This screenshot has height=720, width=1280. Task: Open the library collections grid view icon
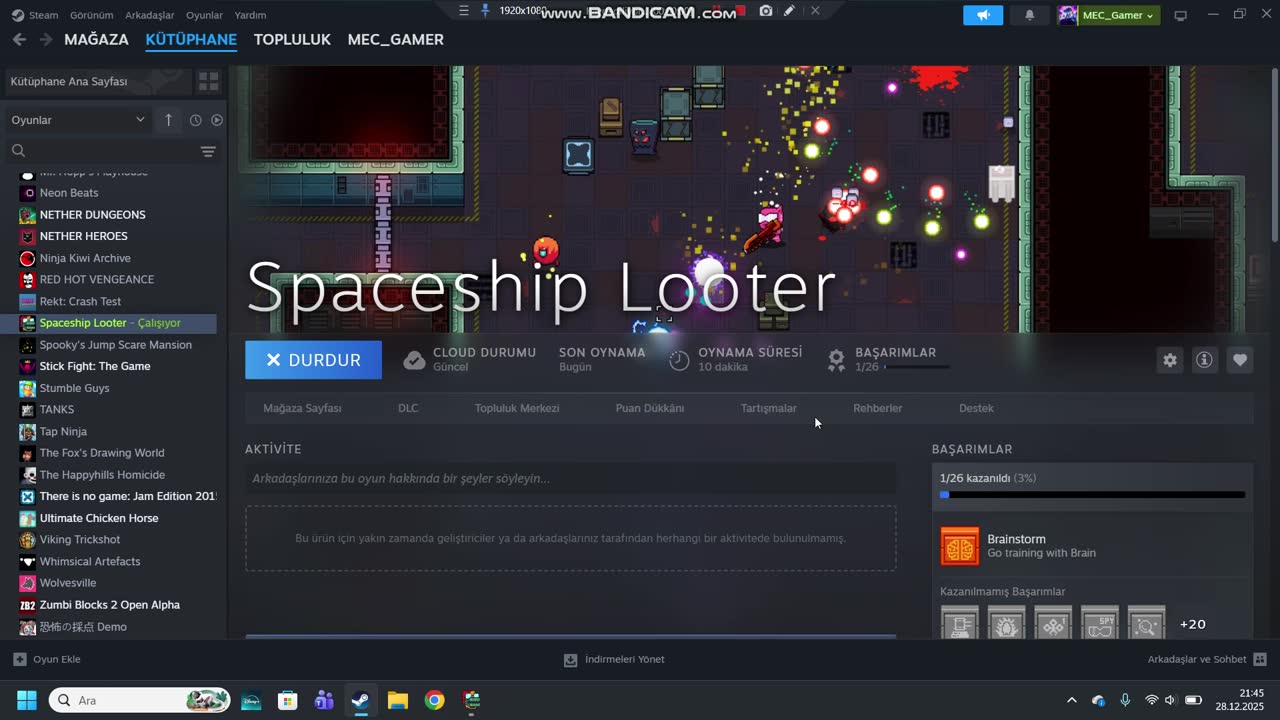point(208,81)
